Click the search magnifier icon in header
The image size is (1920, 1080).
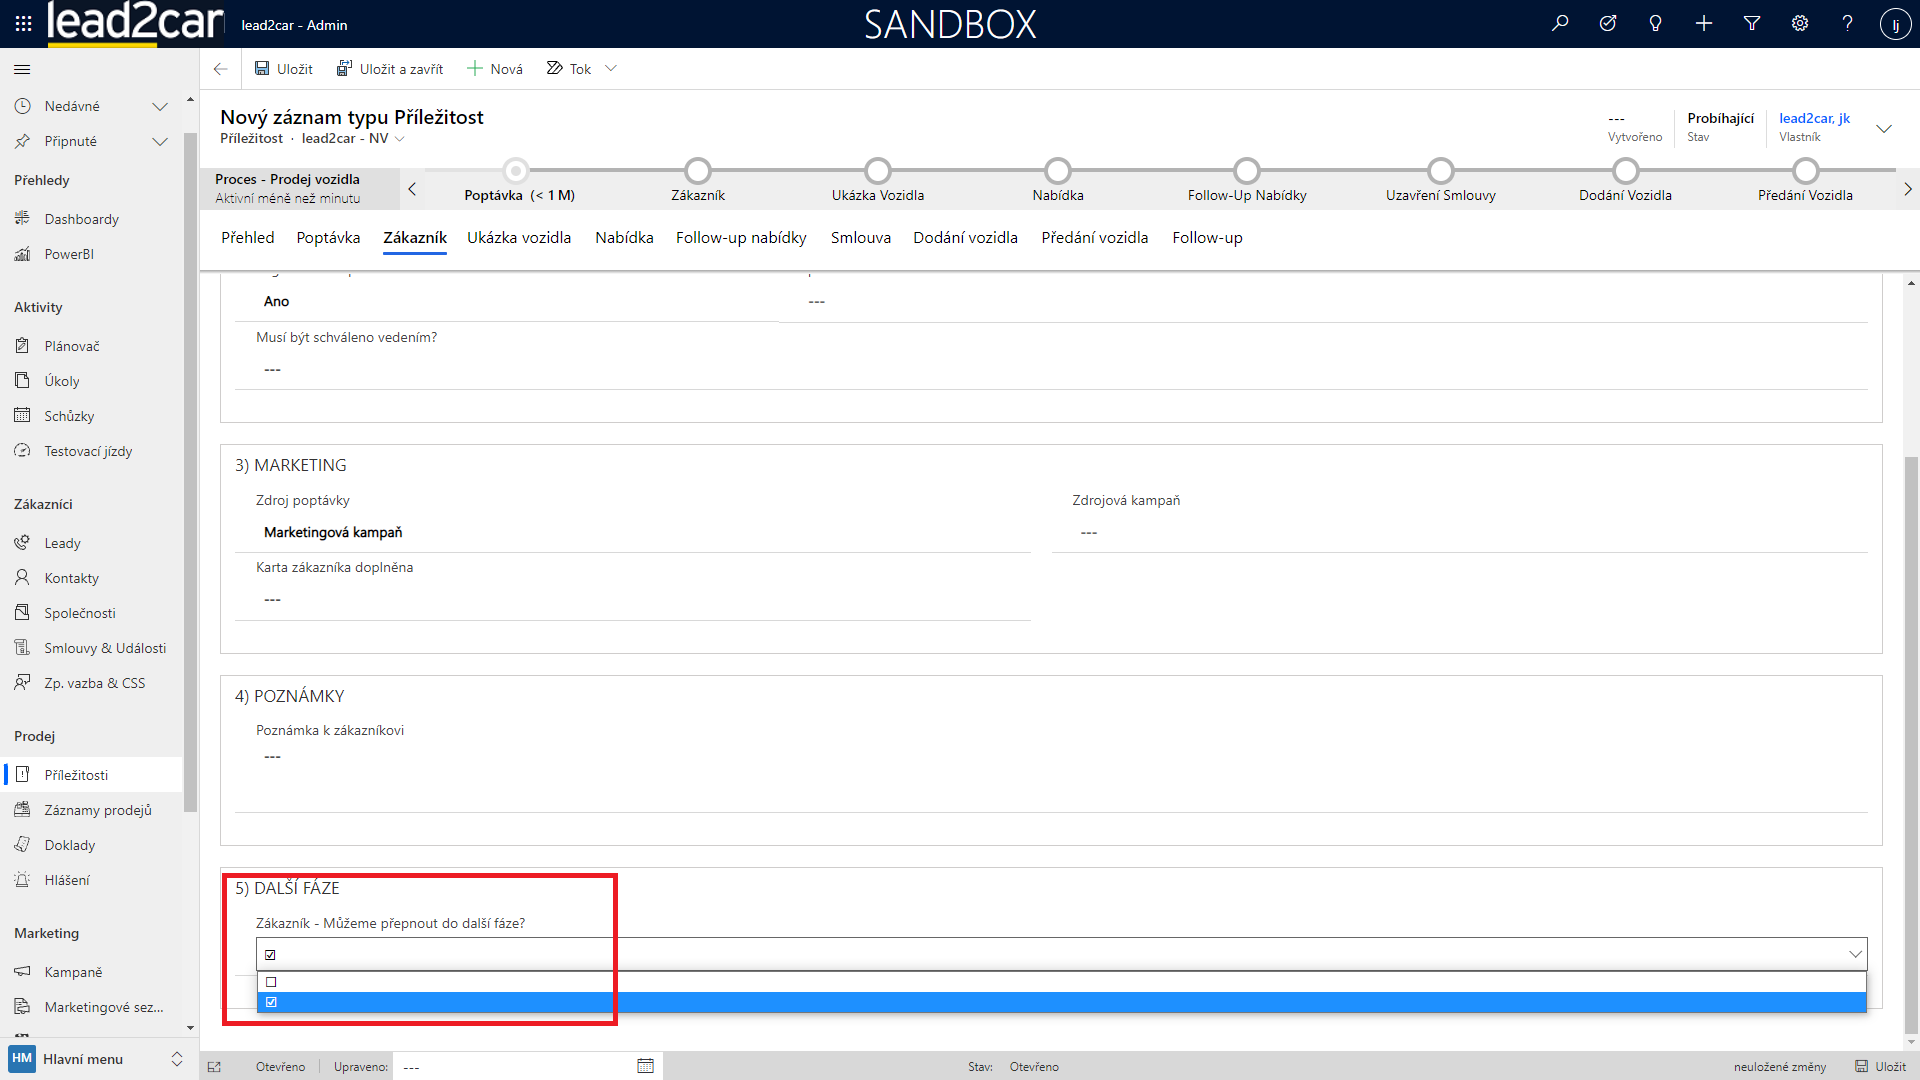[x=1560, y=23]
